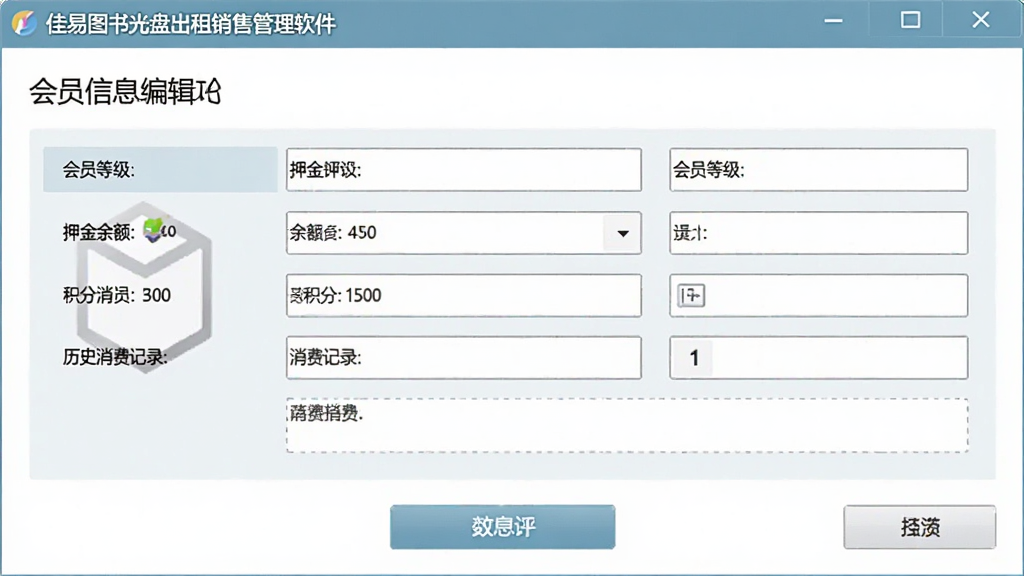1024x576 pixels.
Task: Click the 积分消员: 300 label
Action: tap(117, 295)
